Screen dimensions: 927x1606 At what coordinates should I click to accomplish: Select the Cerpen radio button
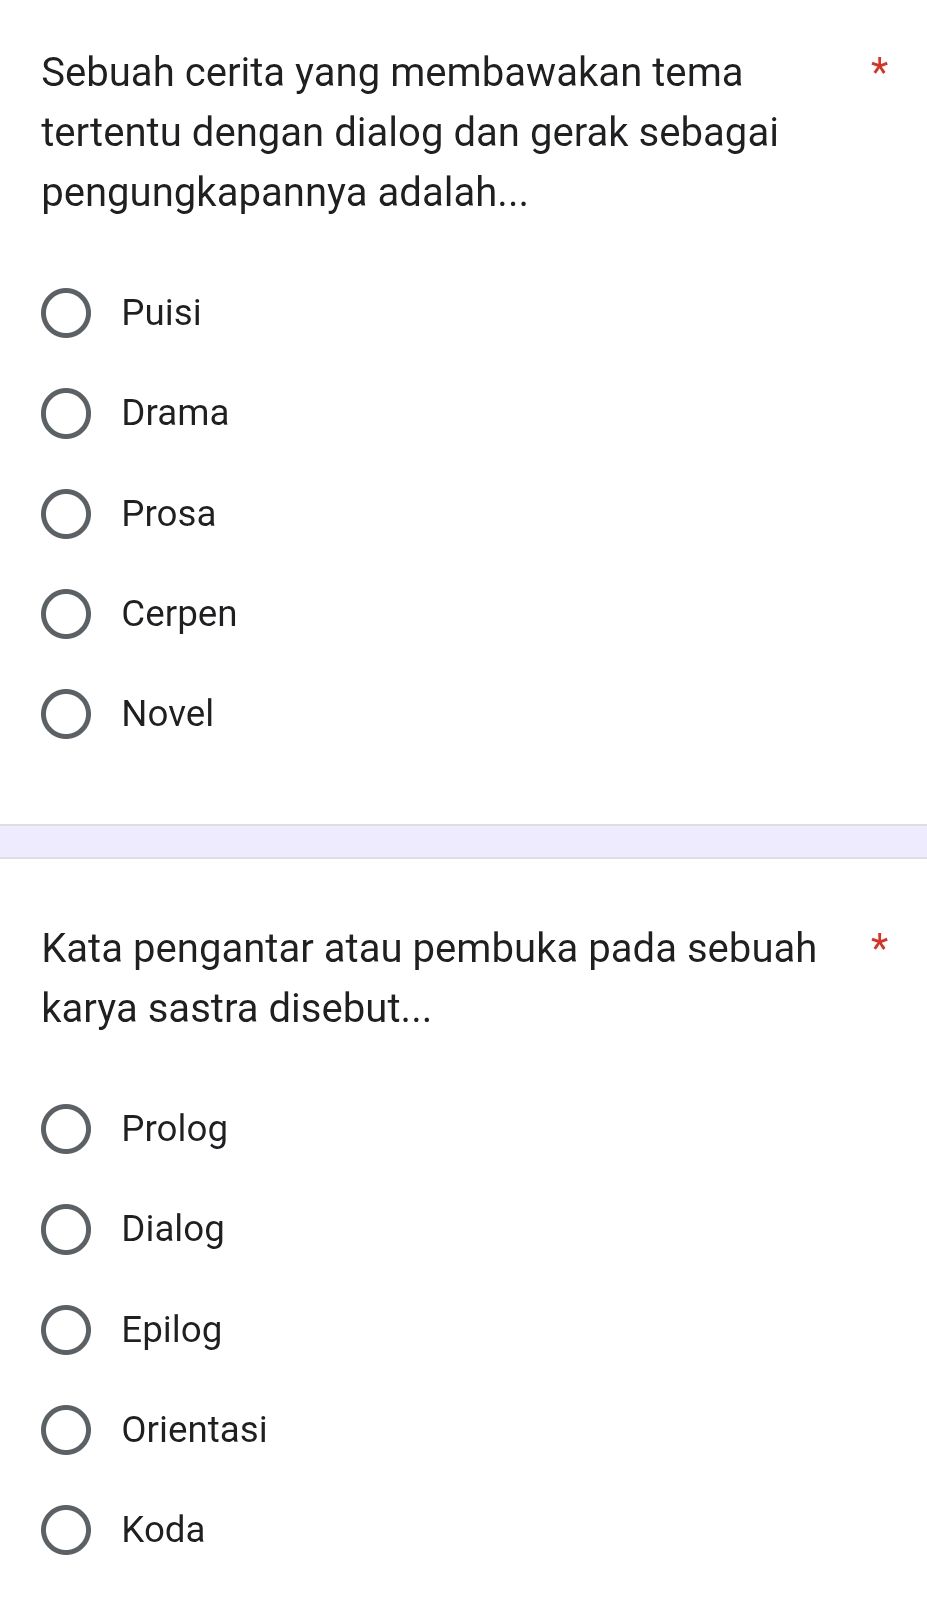coord(66,613)
